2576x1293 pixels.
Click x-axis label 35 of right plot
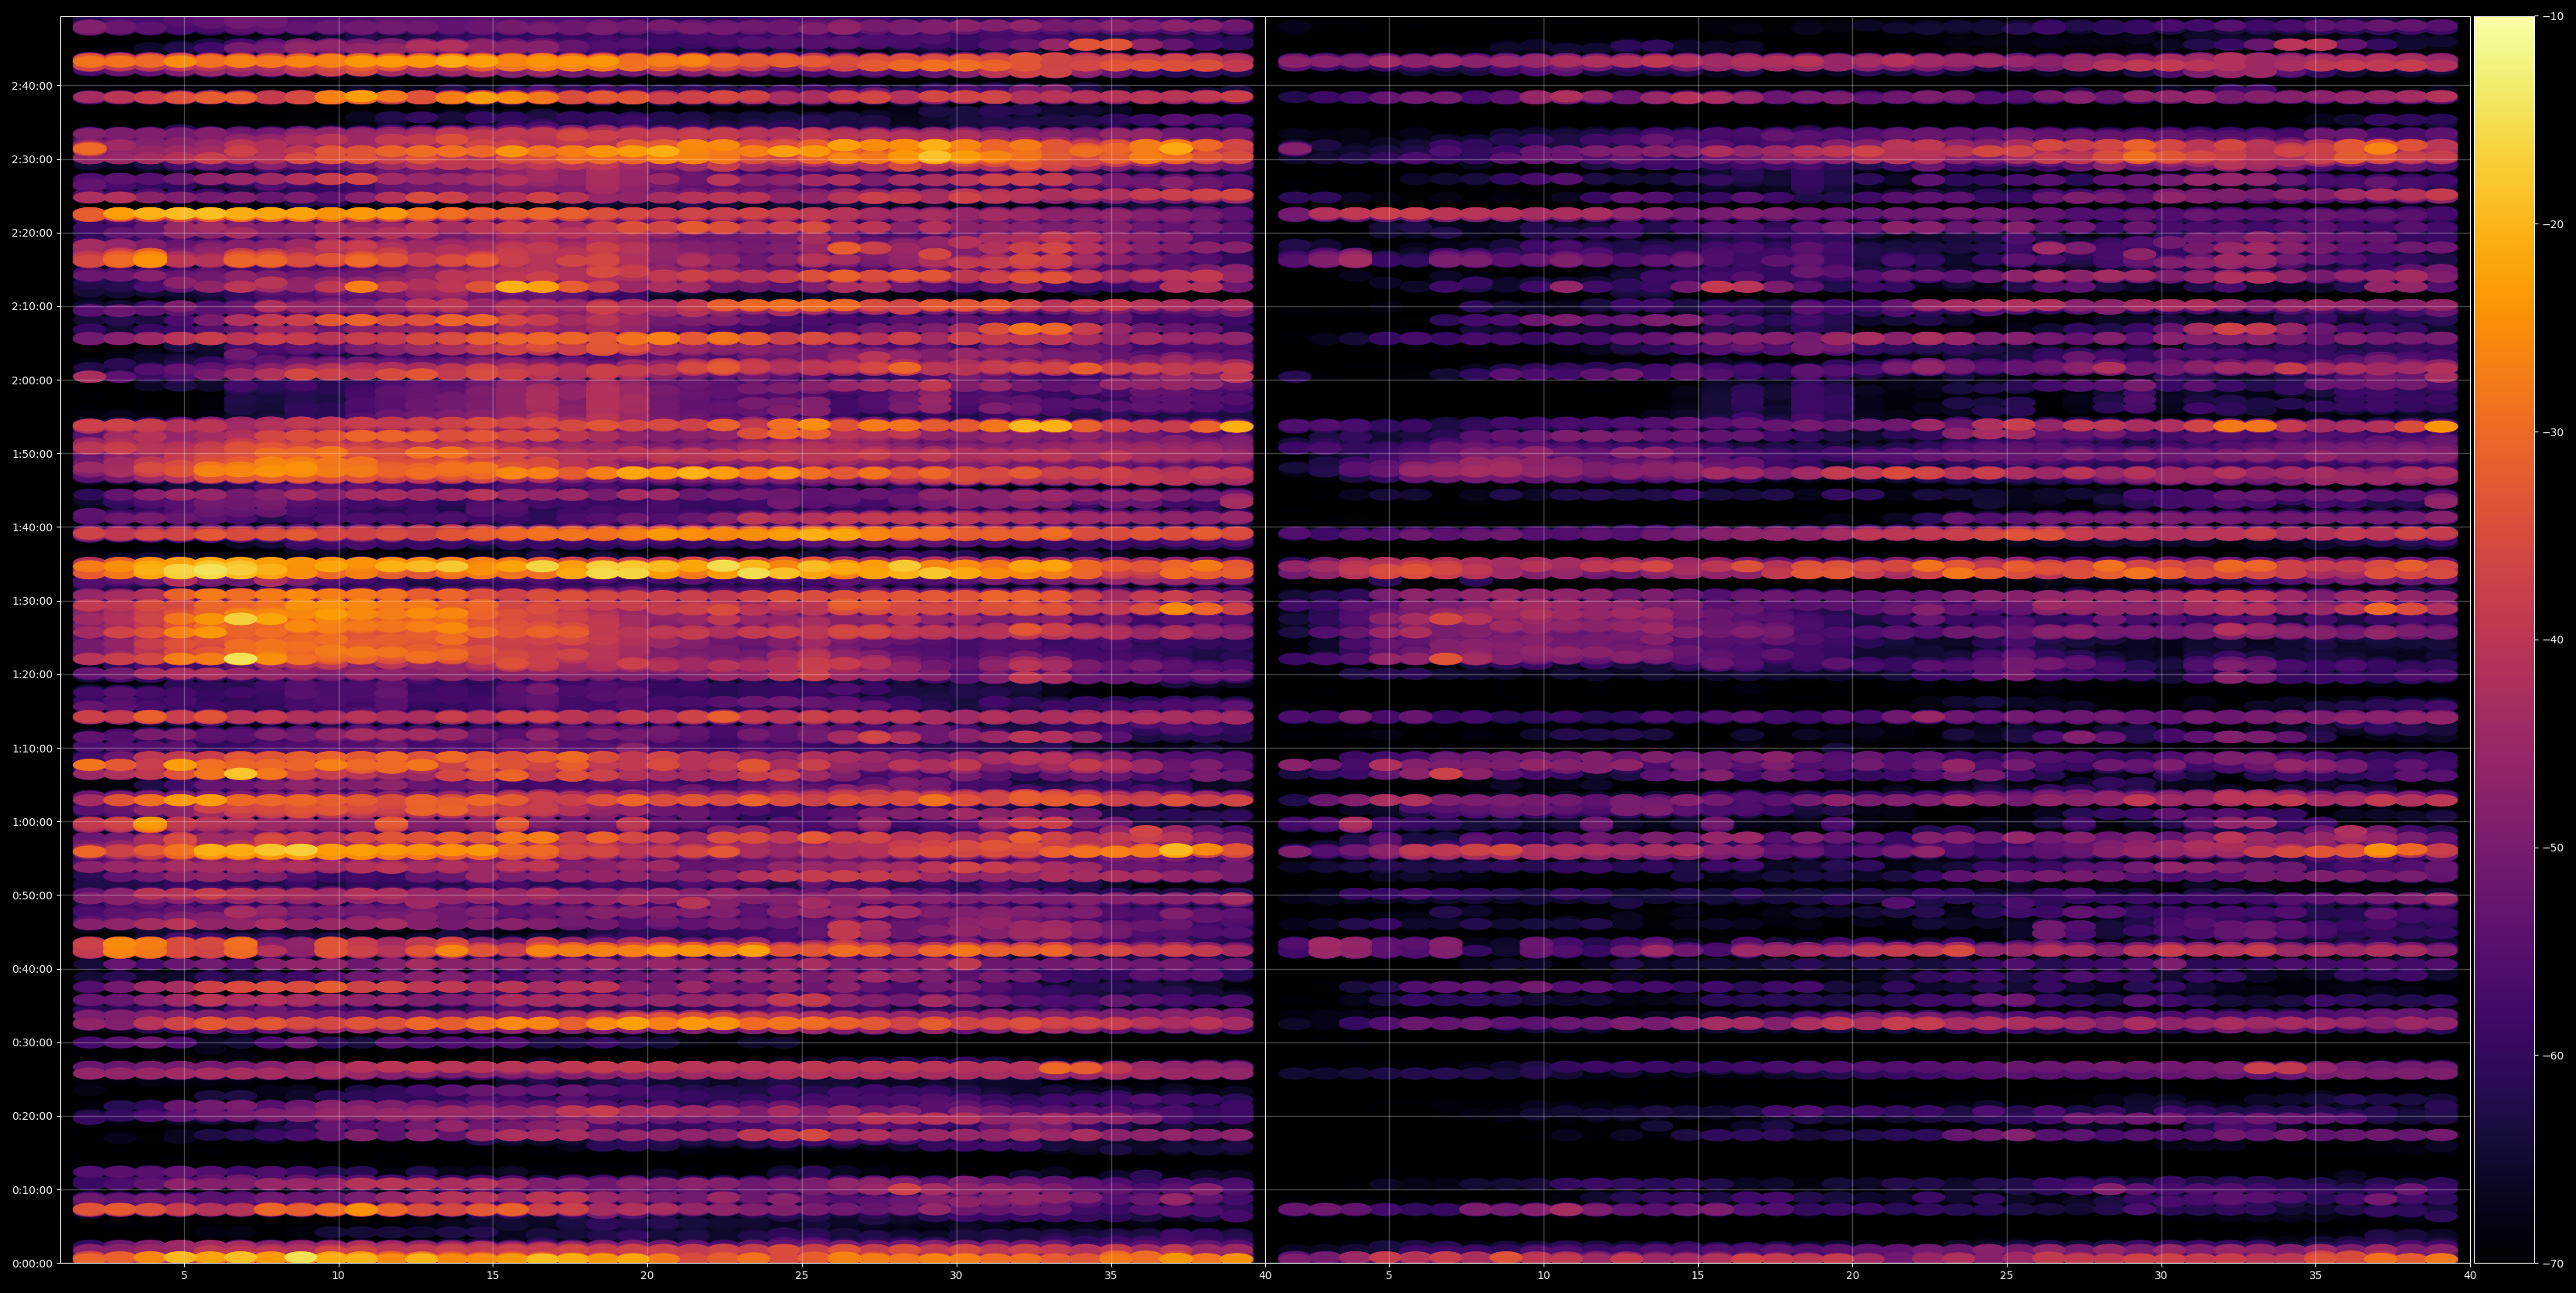[x=2316, y=1276]
